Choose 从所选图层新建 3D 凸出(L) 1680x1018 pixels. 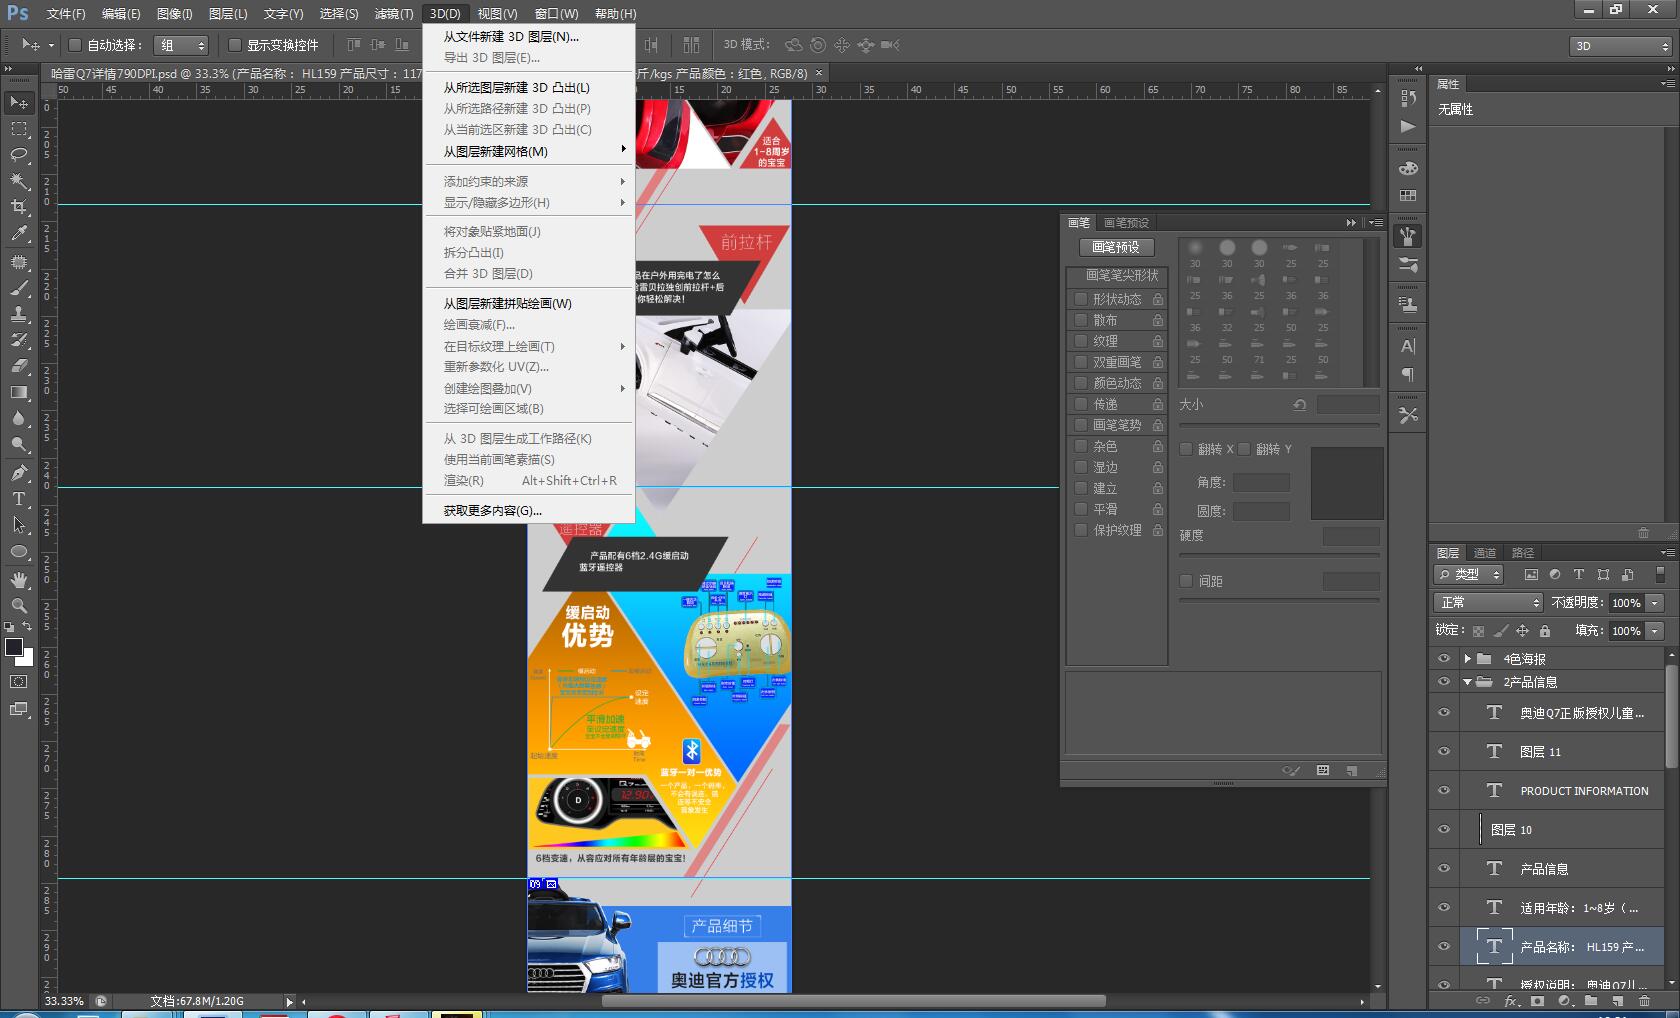pos(528,87)
